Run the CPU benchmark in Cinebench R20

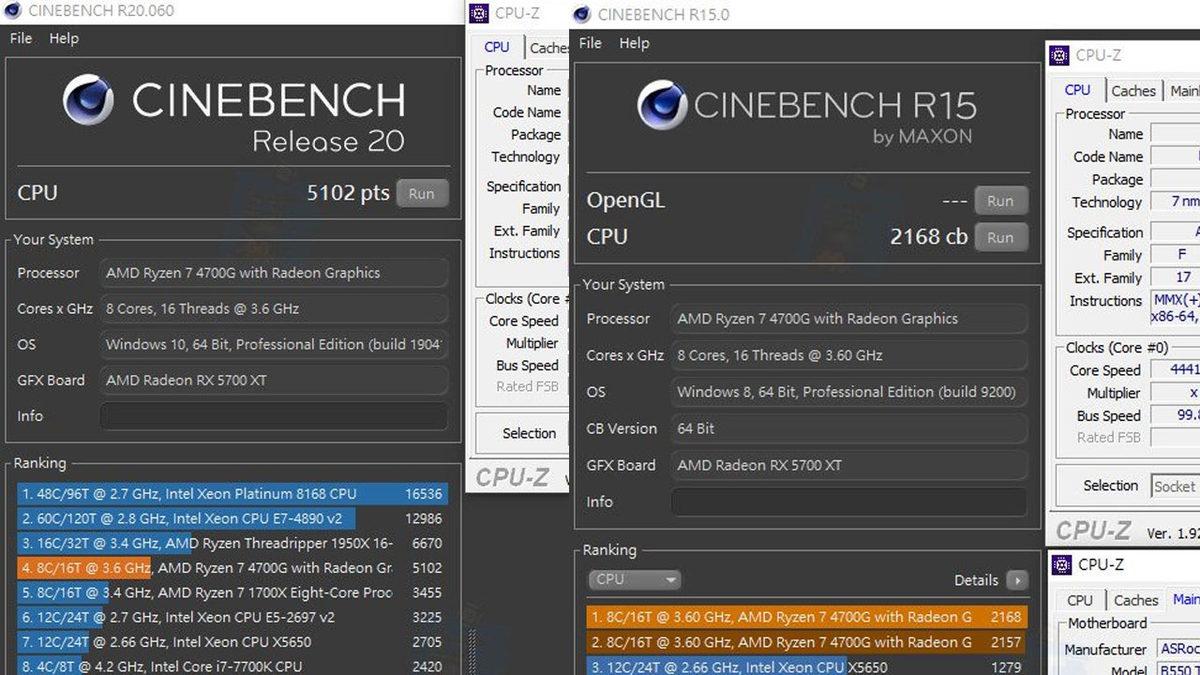tap(421, 192)
